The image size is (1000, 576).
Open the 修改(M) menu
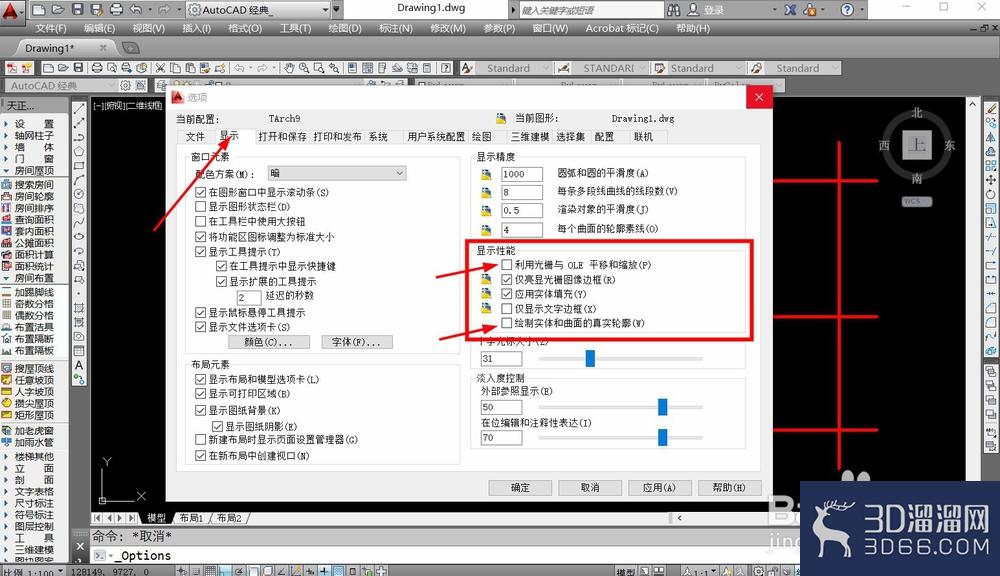[448, 28]
